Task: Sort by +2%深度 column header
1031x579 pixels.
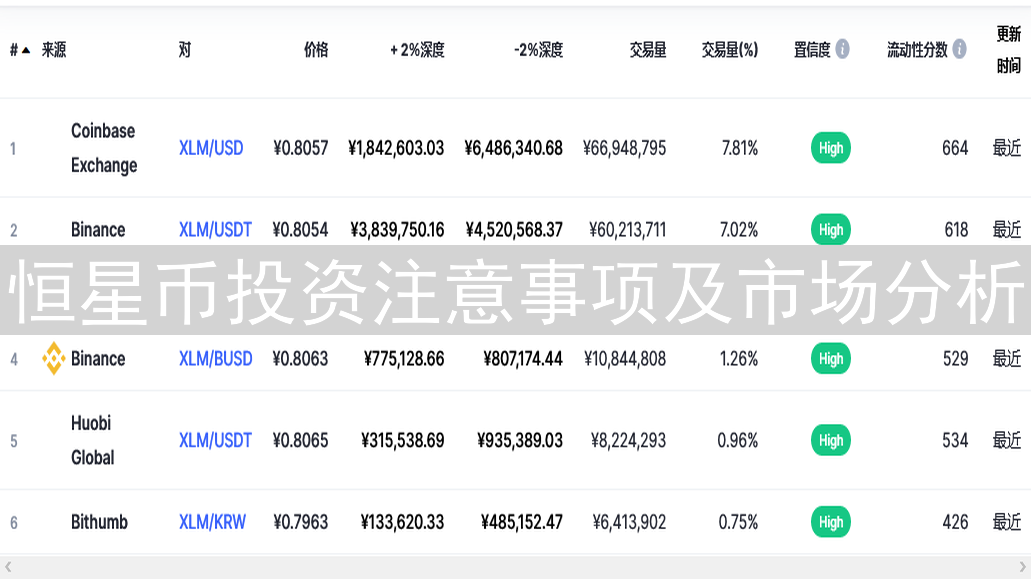Action: [417, 50]
